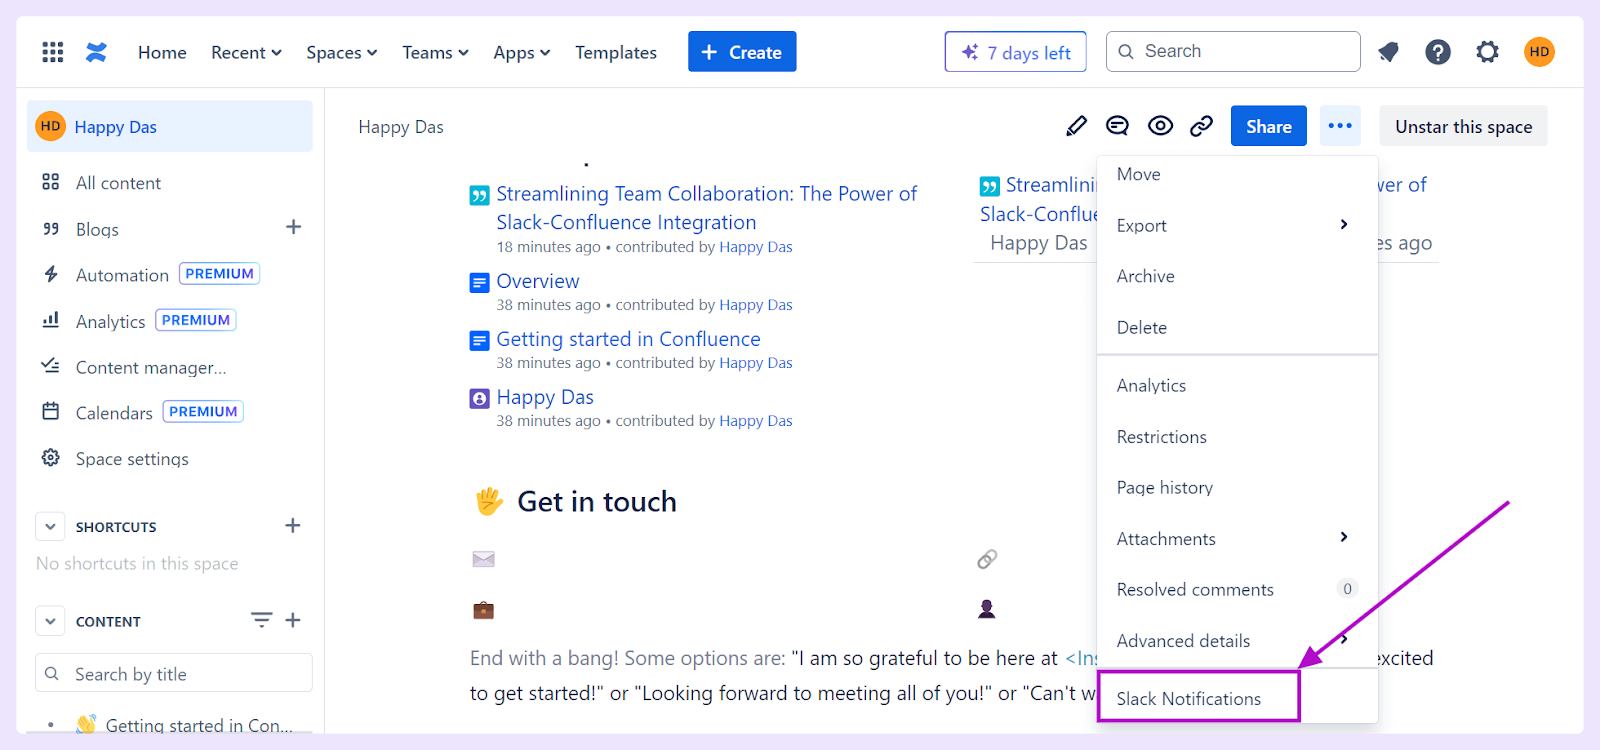Viewport: 1600px width, 750px height.
Task: Go to Home in top navigation
Action: coord(162,52)
